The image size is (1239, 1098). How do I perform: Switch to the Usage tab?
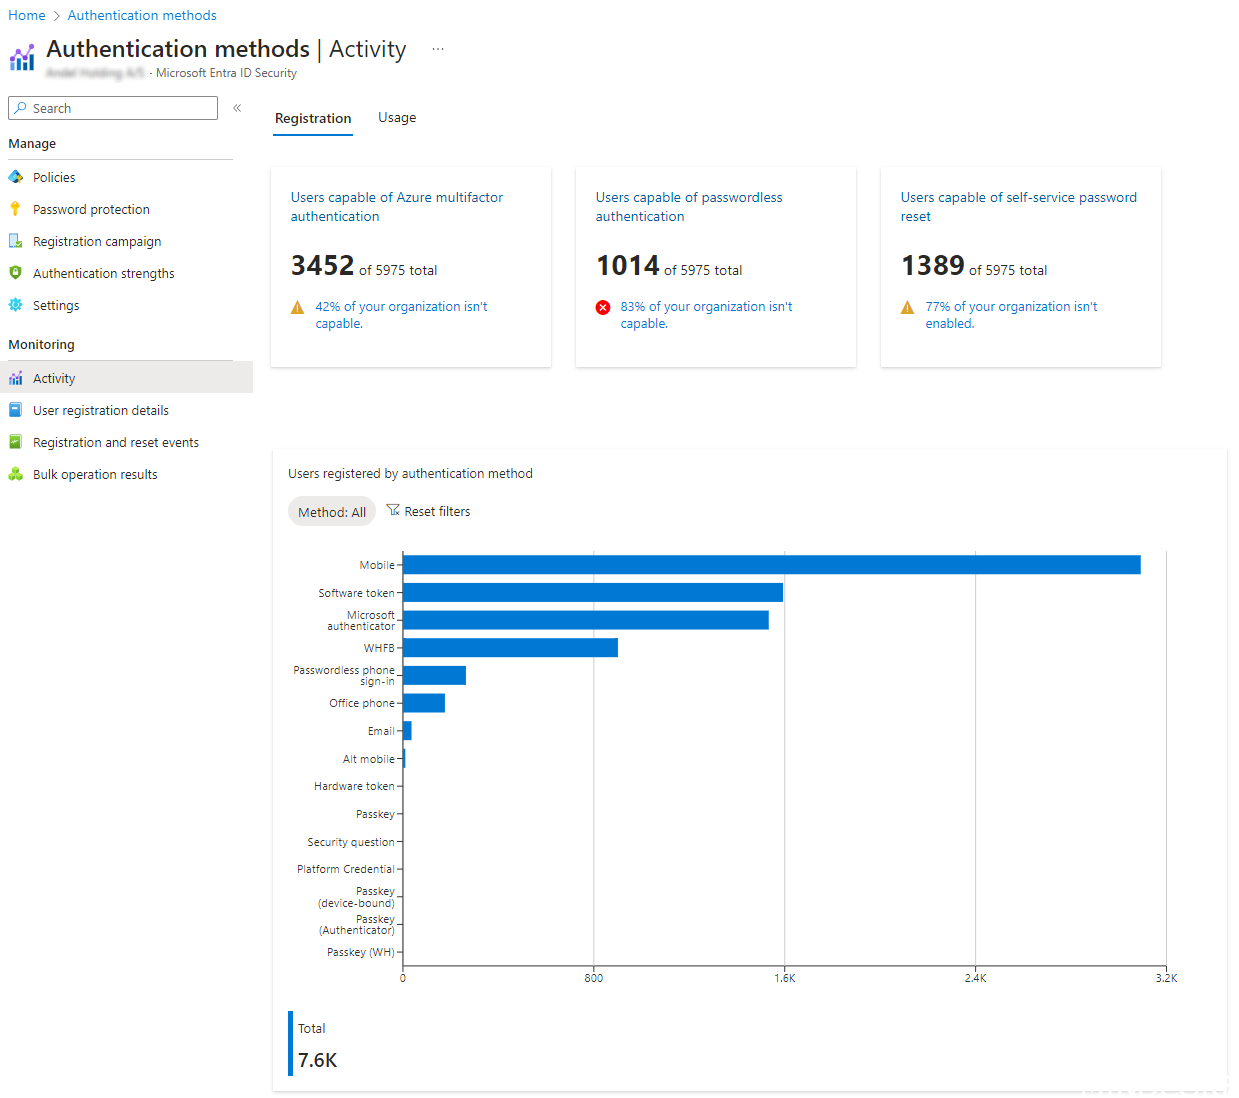pyautogui.click(x=397, y=118)
